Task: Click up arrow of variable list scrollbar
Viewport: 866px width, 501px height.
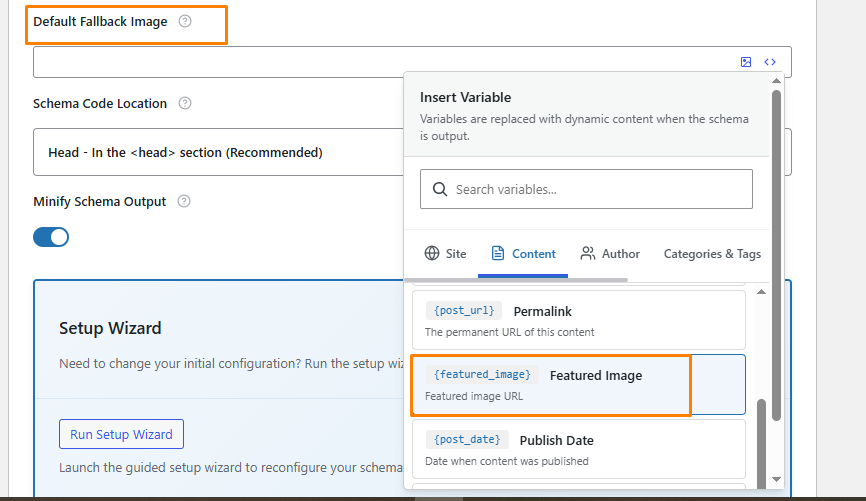Action: 762,292
